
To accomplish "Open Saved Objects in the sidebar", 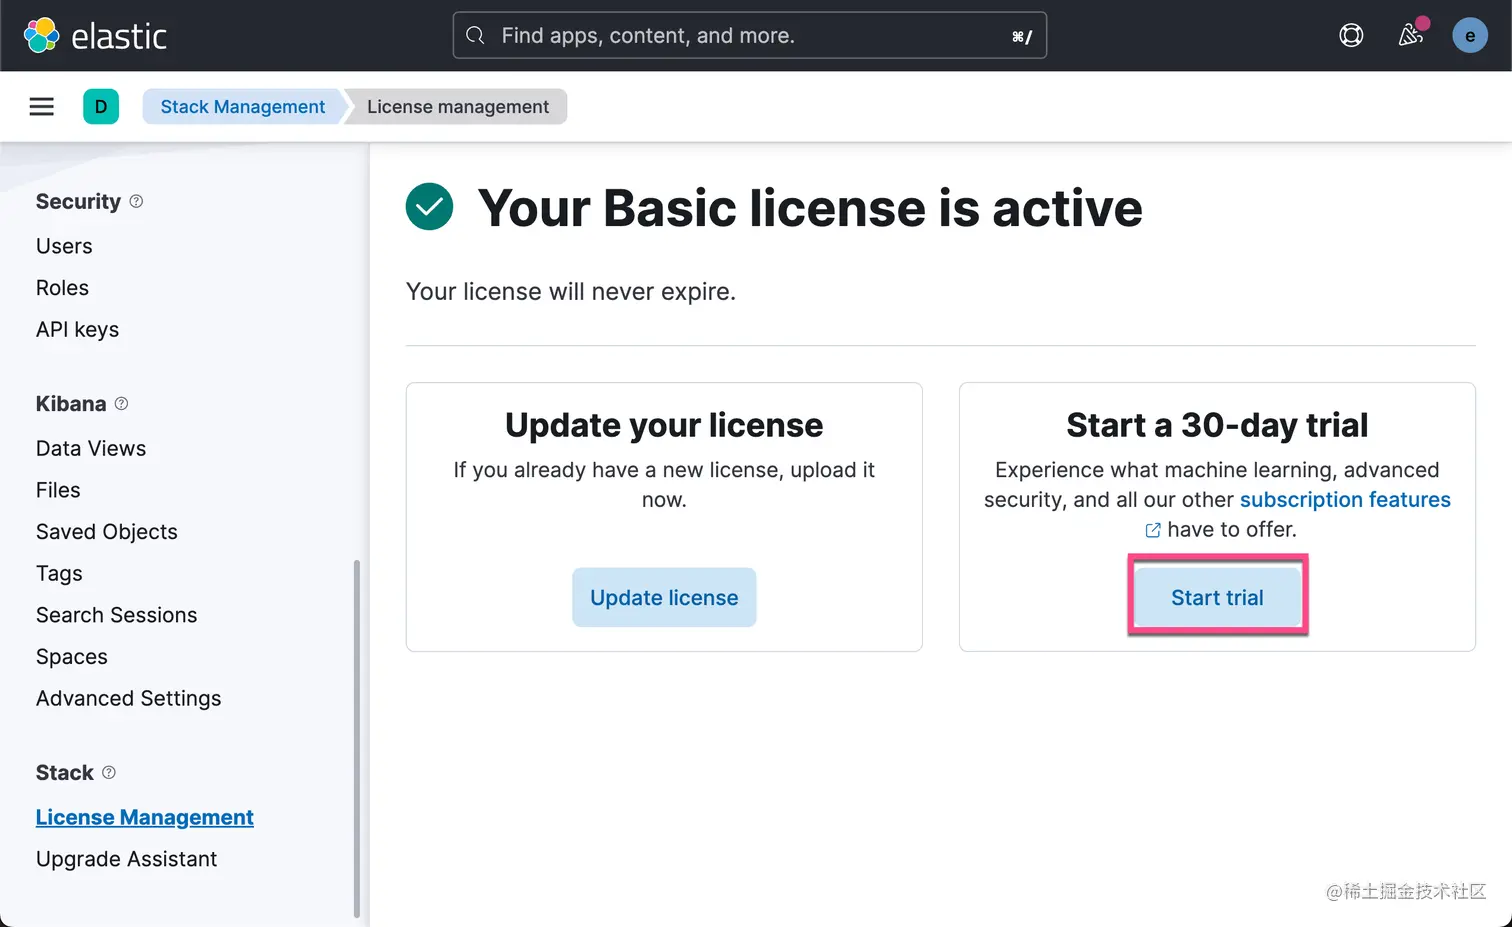I will pos(107,532).
